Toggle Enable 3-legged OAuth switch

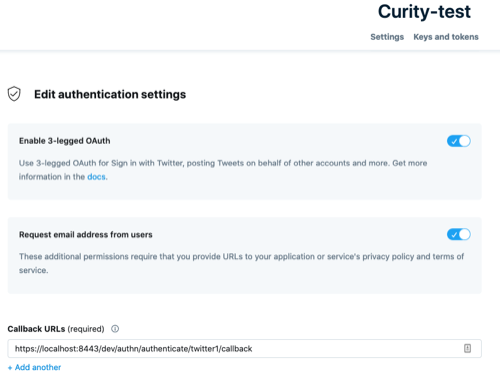click(459, 141)
